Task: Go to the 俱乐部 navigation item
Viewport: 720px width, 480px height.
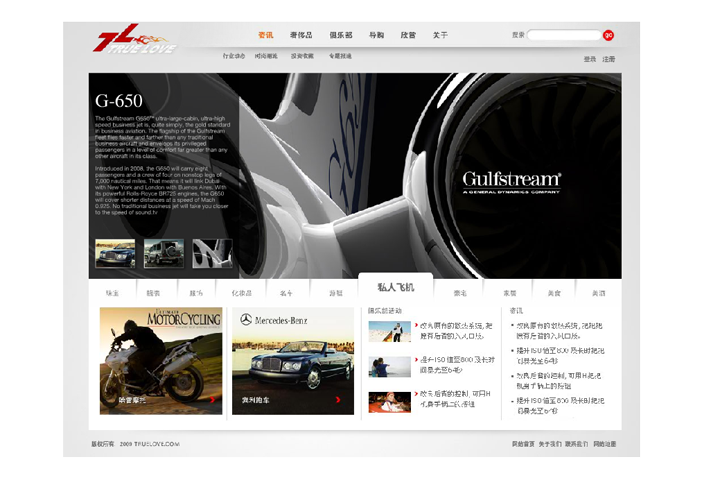Action: click(341, 35)
